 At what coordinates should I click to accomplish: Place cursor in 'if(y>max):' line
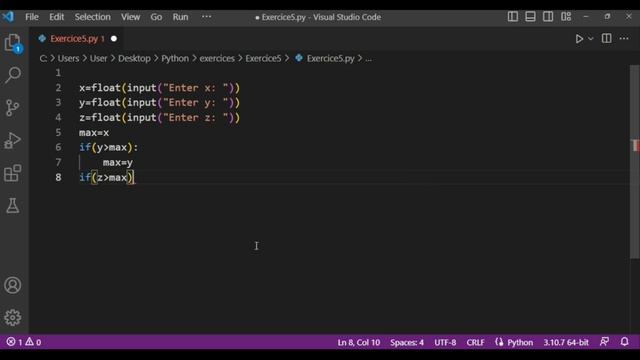(x=109, y=147)
